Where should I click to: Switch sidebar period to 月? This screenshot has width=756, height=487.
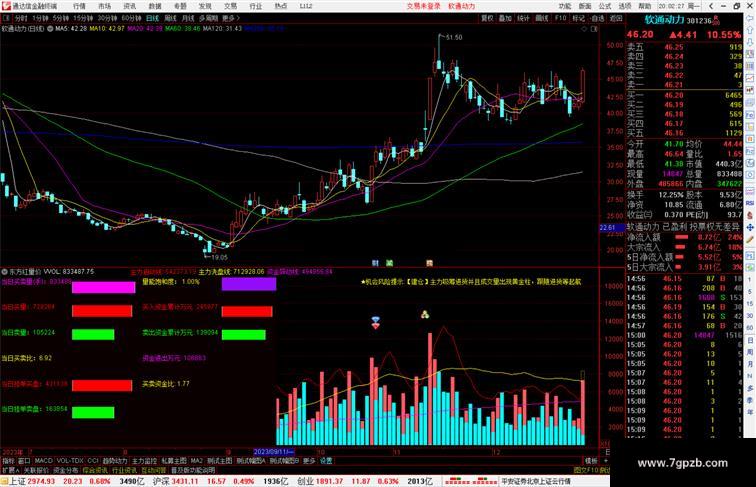click(x=750, y=364)
